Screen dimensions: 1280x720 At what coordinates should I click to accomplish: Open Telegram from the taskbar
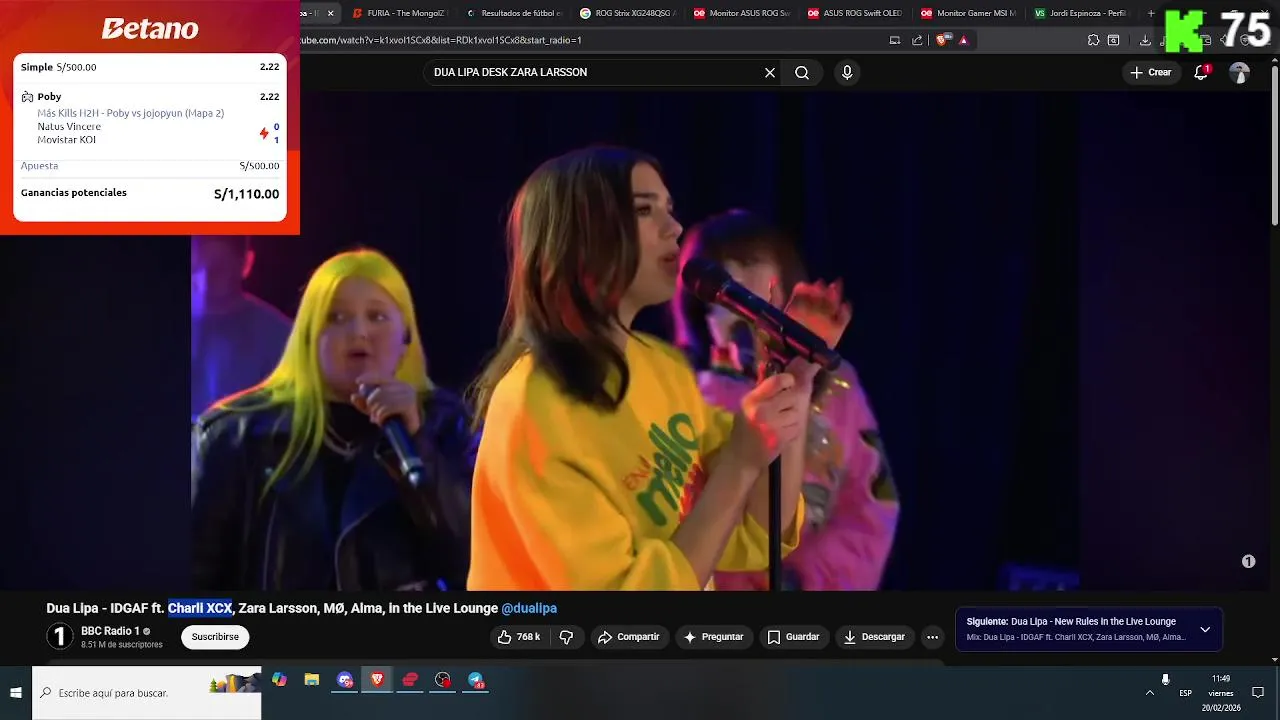pyautogui.click(x=476, y=680)
